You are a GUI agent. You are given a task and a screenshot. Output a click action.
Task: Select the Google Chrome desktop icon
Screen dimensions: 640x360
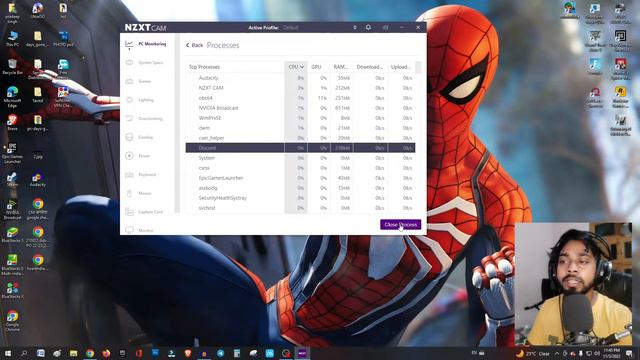(x=12, y=321)
